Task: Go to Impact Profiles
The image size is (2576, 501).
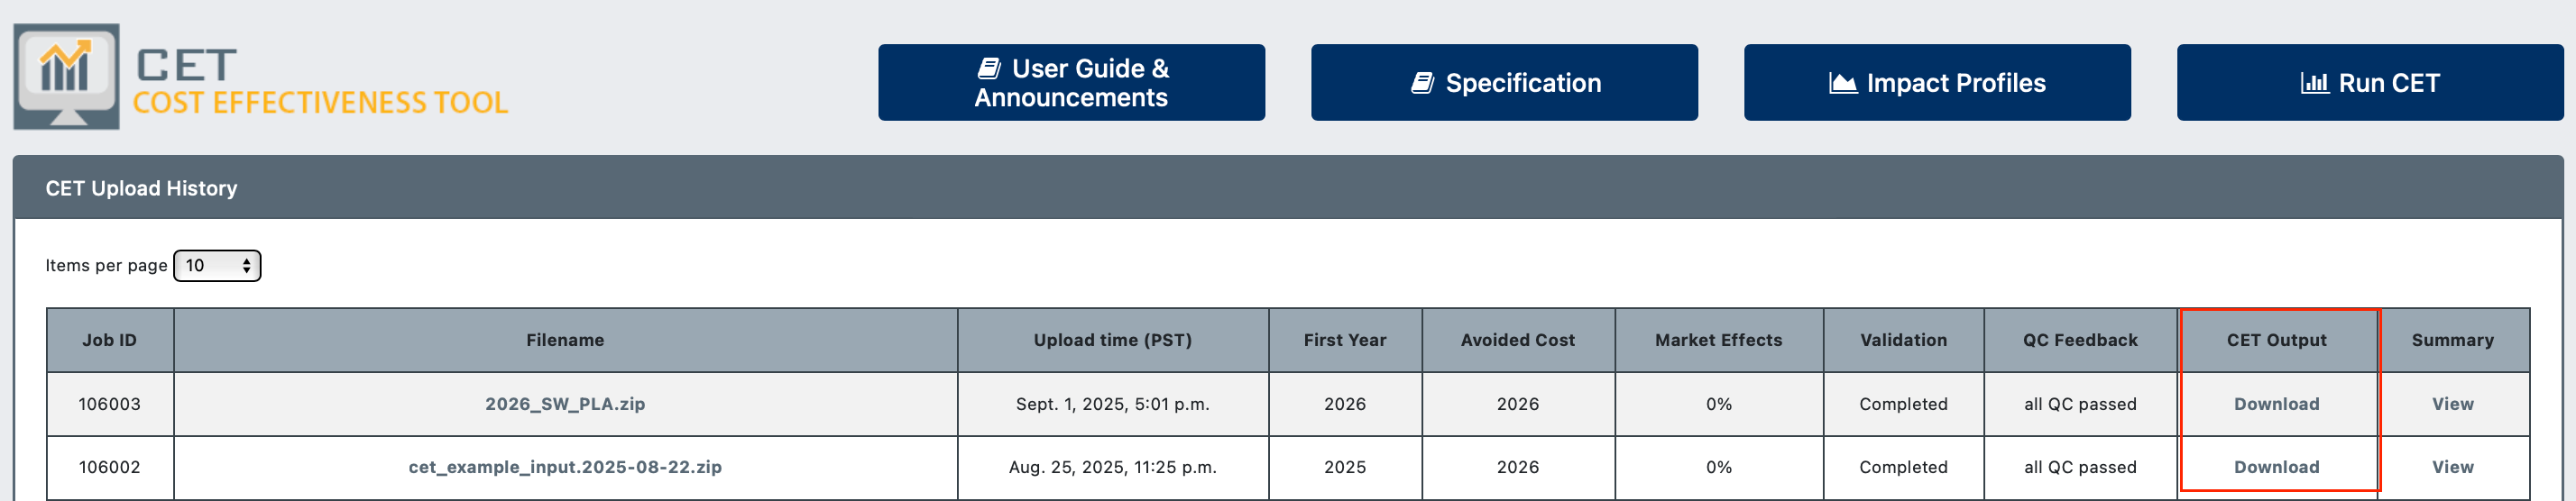Action: pos(1937,83)
